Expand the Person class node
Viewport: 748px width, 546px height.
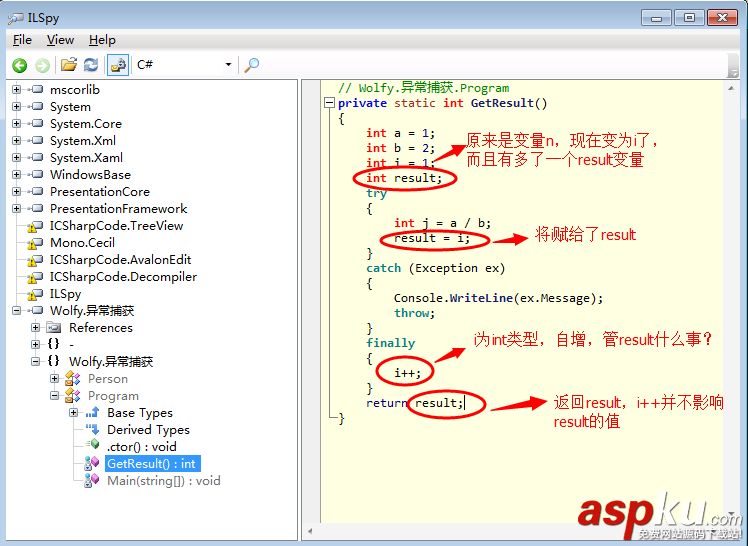pos(54,379)
